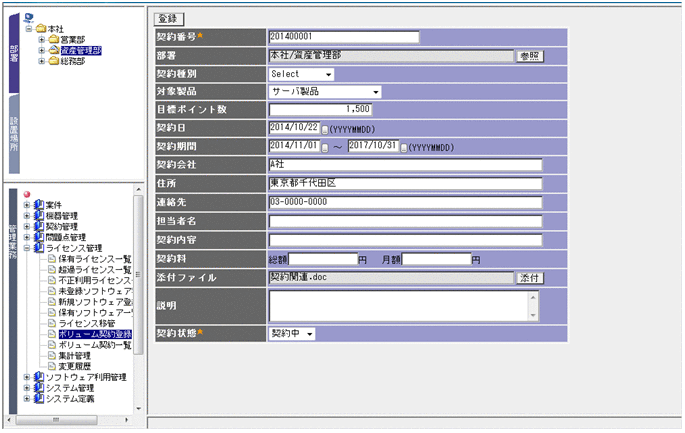Click the 目標ポイント数 field showing 1,500

coord(320,109)
